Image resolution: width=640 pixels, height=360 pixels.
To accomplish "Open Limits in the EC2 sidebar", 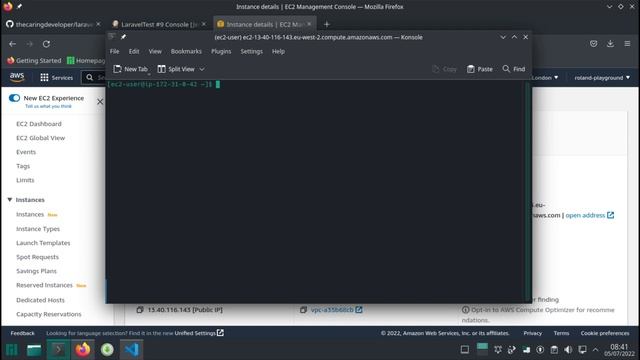I will [25, 180].
